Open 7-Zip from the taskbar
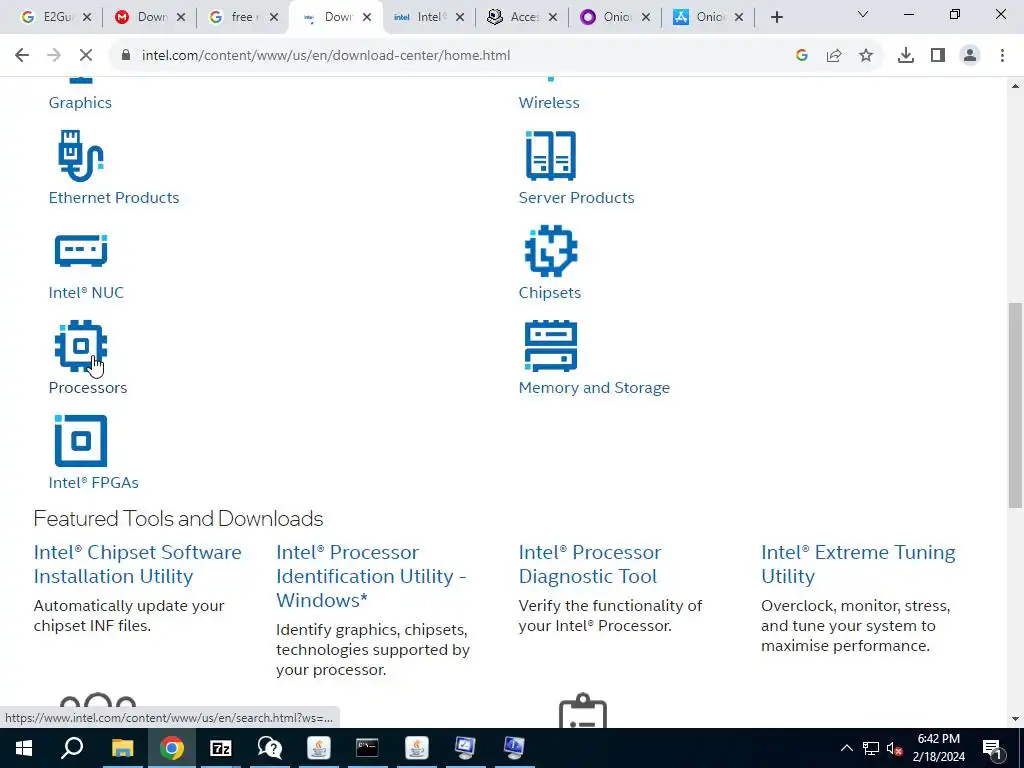 coord(221,748)
